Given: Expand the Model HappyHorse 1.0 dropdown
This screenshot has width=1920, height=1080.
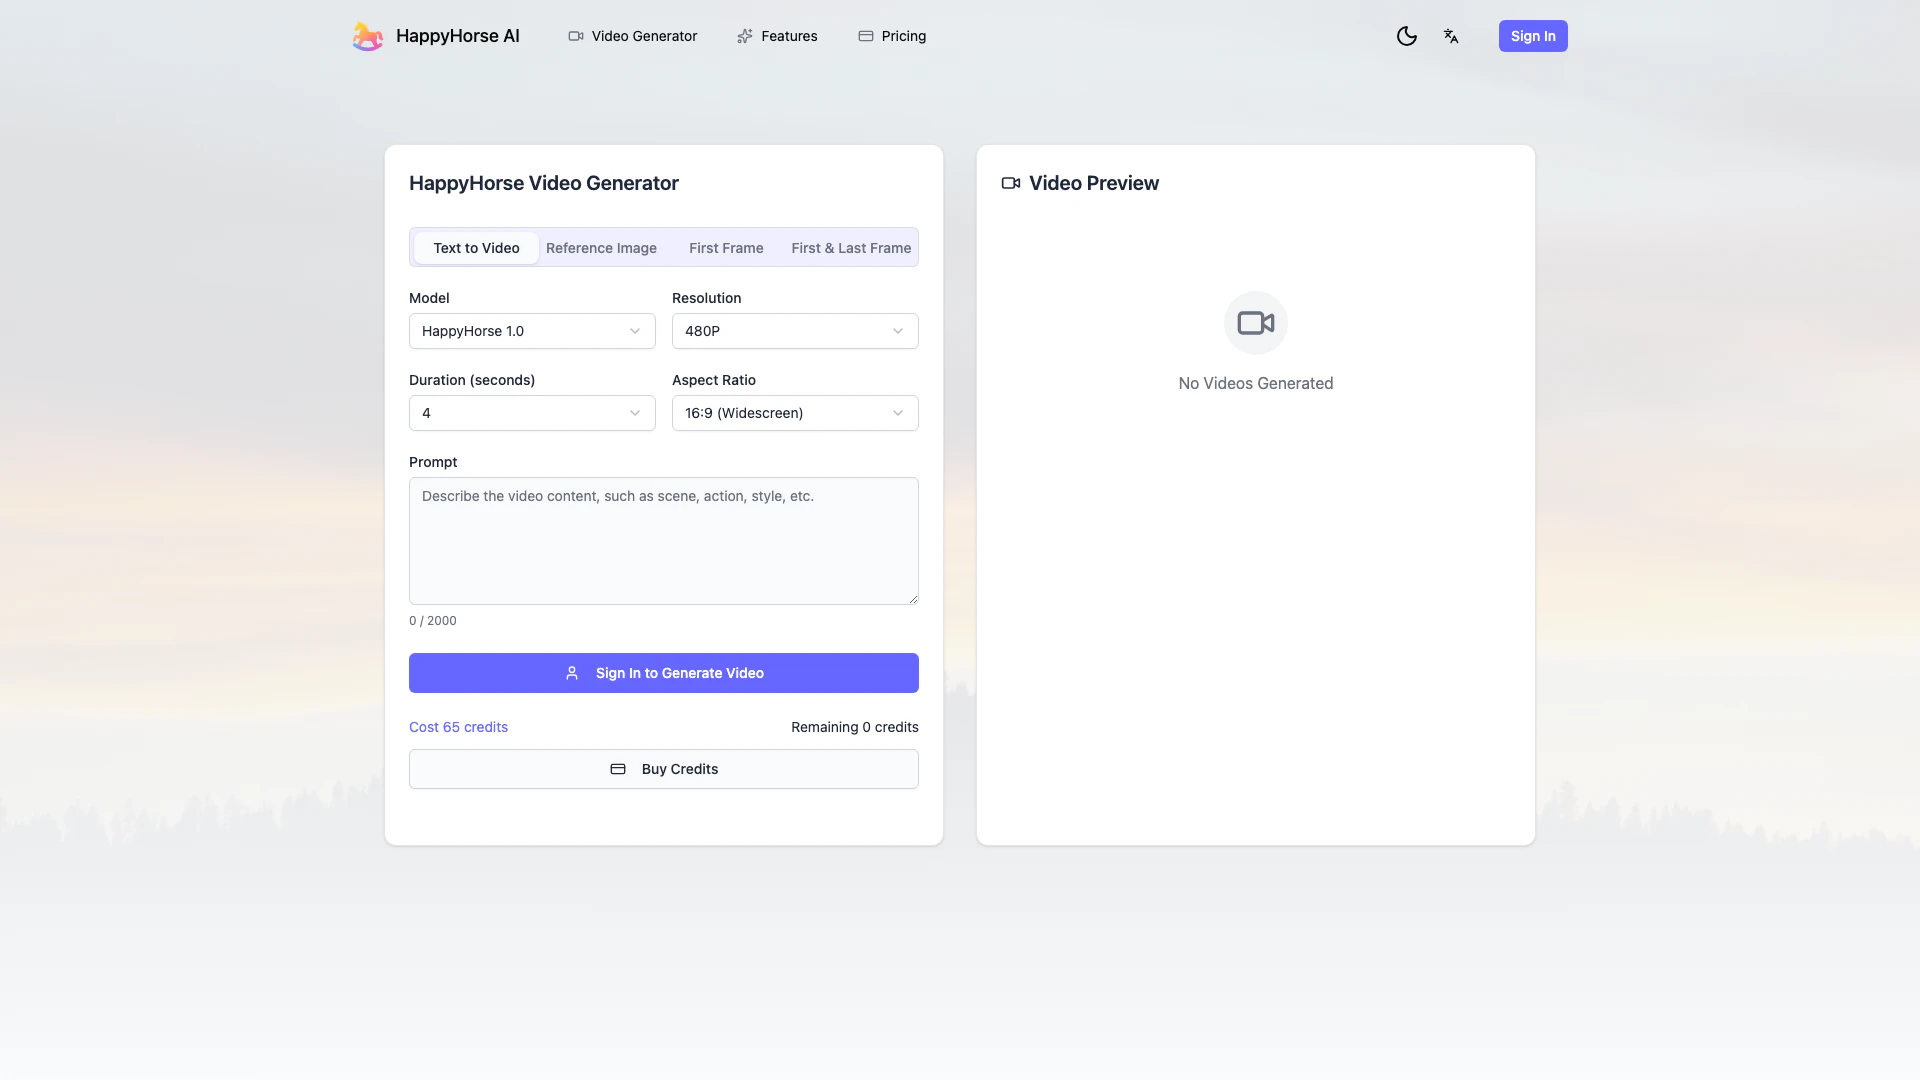Looking at the screenshot, I should [x=532, y=331].
